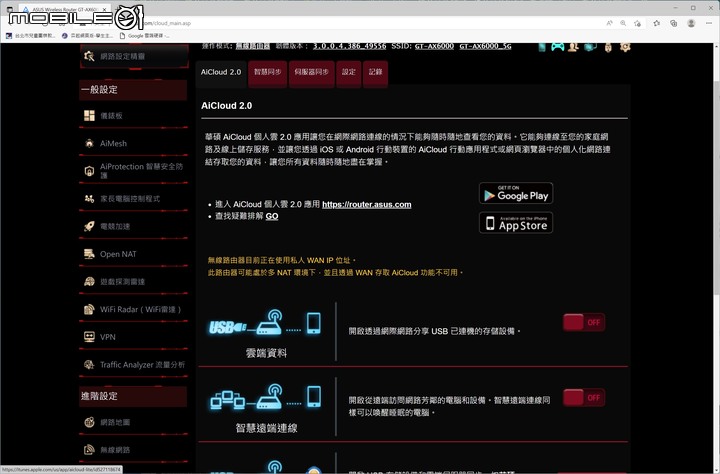Image resolution: width=720 pixels, height=474 pixels.
Task: Click the 網路地圖 network map icon
Action: [89, 422]
